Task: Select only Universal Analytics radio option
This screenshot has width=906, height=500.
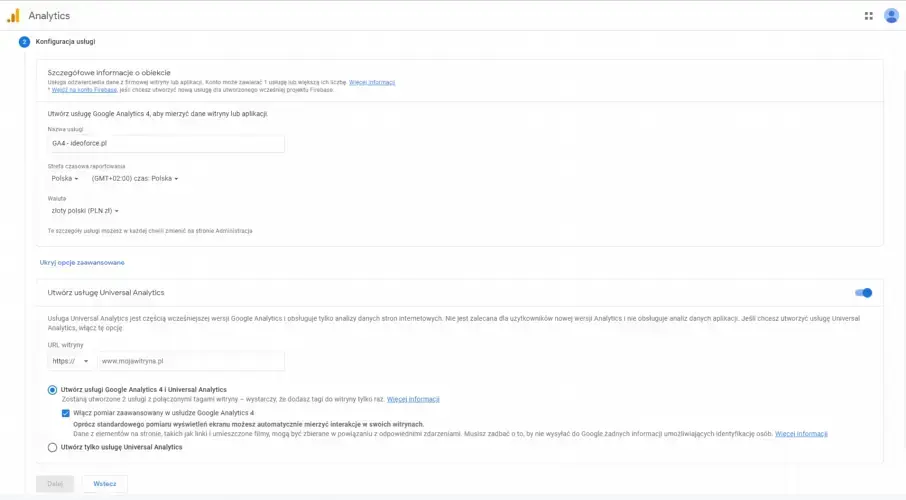Action: click(x=52, y=447)
